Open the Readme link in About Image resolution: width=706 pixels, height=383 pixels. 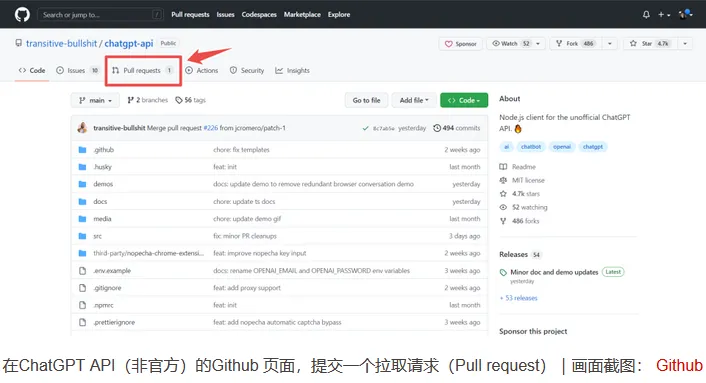pos(518,167)
